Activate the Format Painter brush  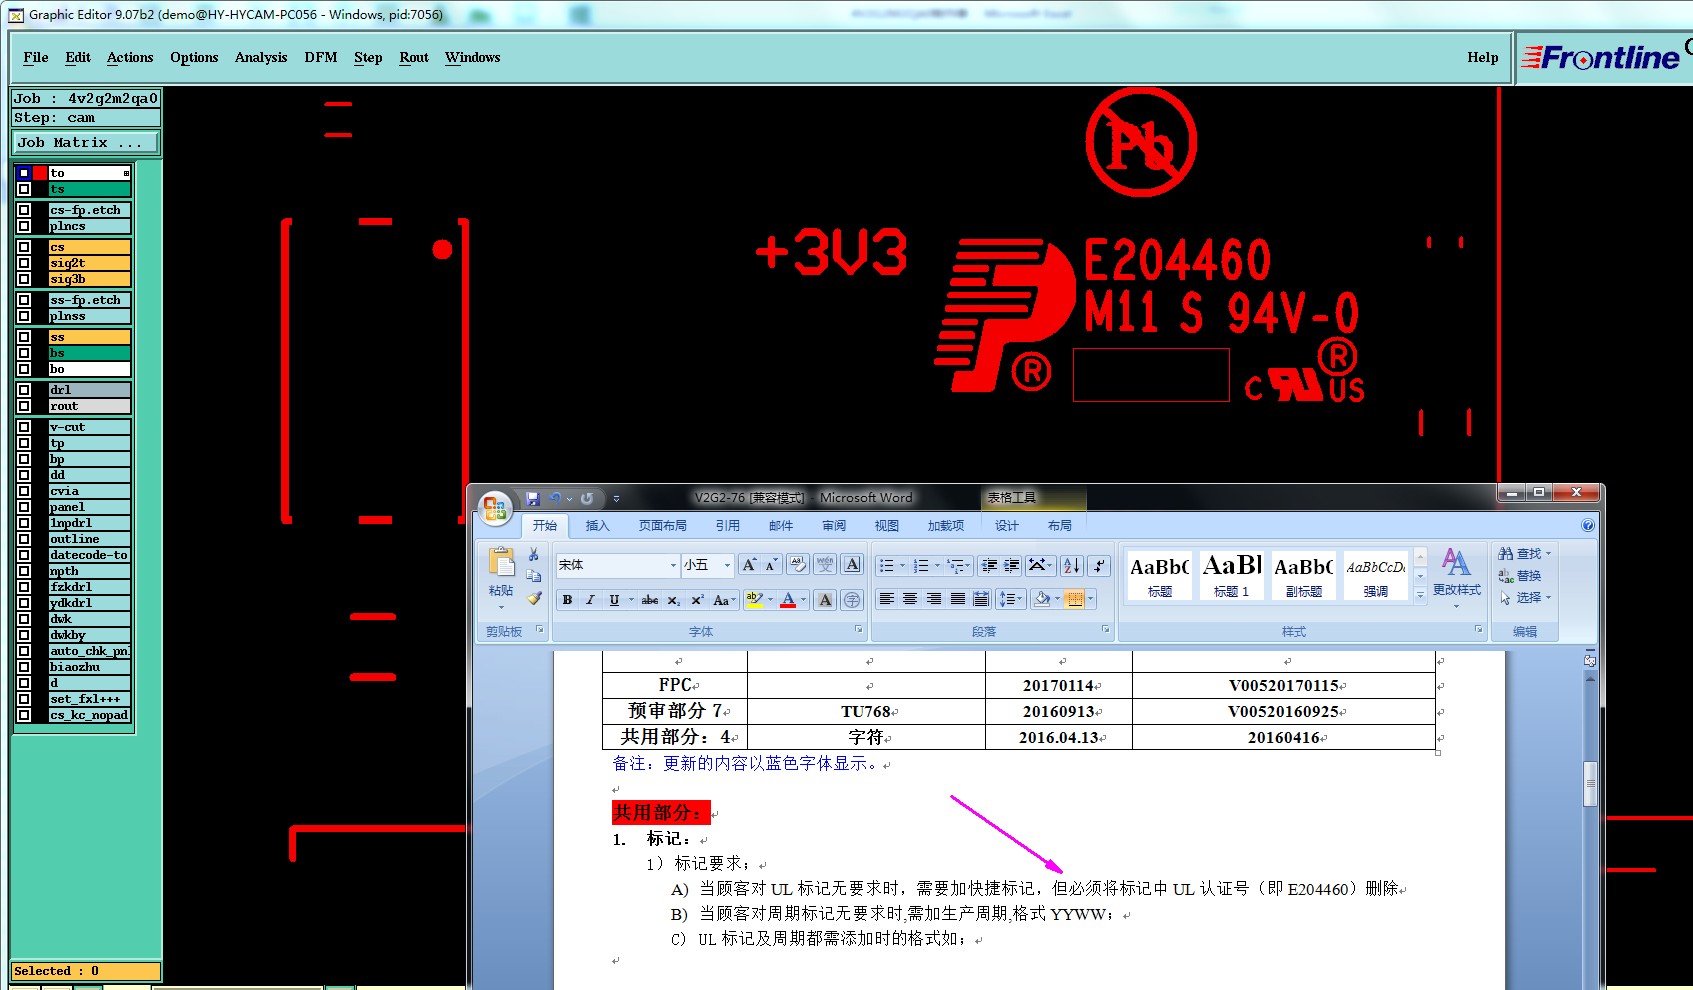(x=534, y=598)
